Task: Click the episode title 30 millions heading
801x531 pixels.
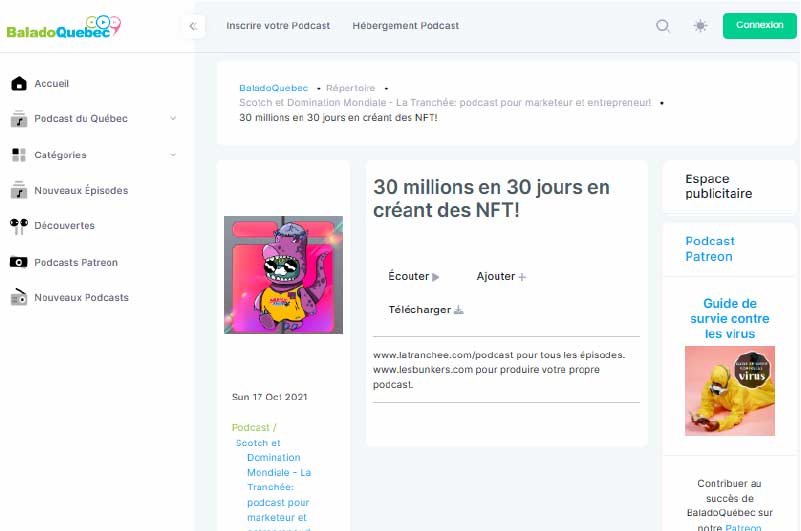Action: [491, 198]
